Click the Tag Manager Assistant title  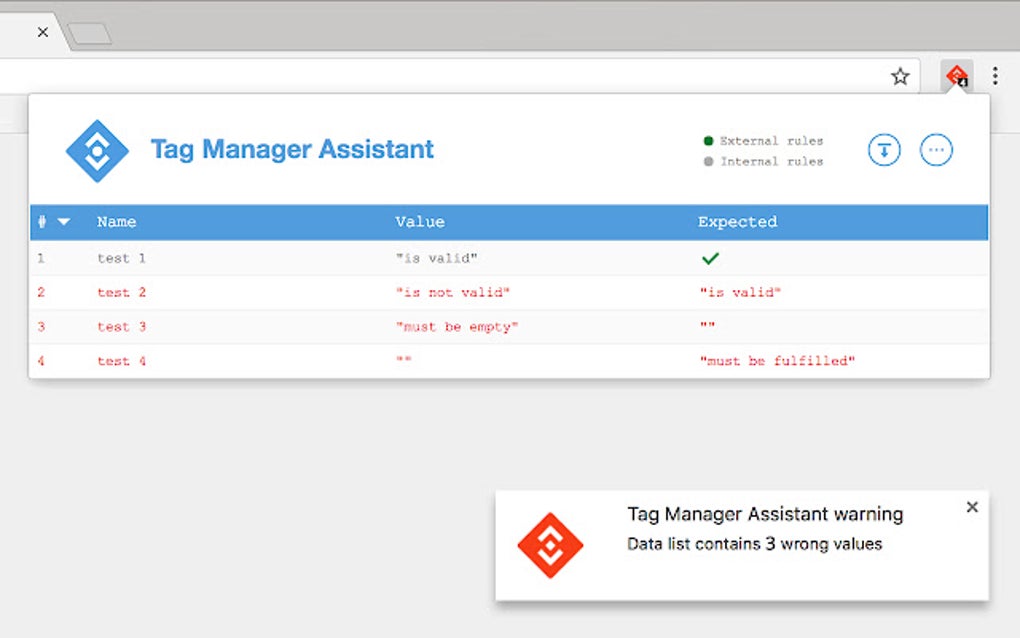292,150
